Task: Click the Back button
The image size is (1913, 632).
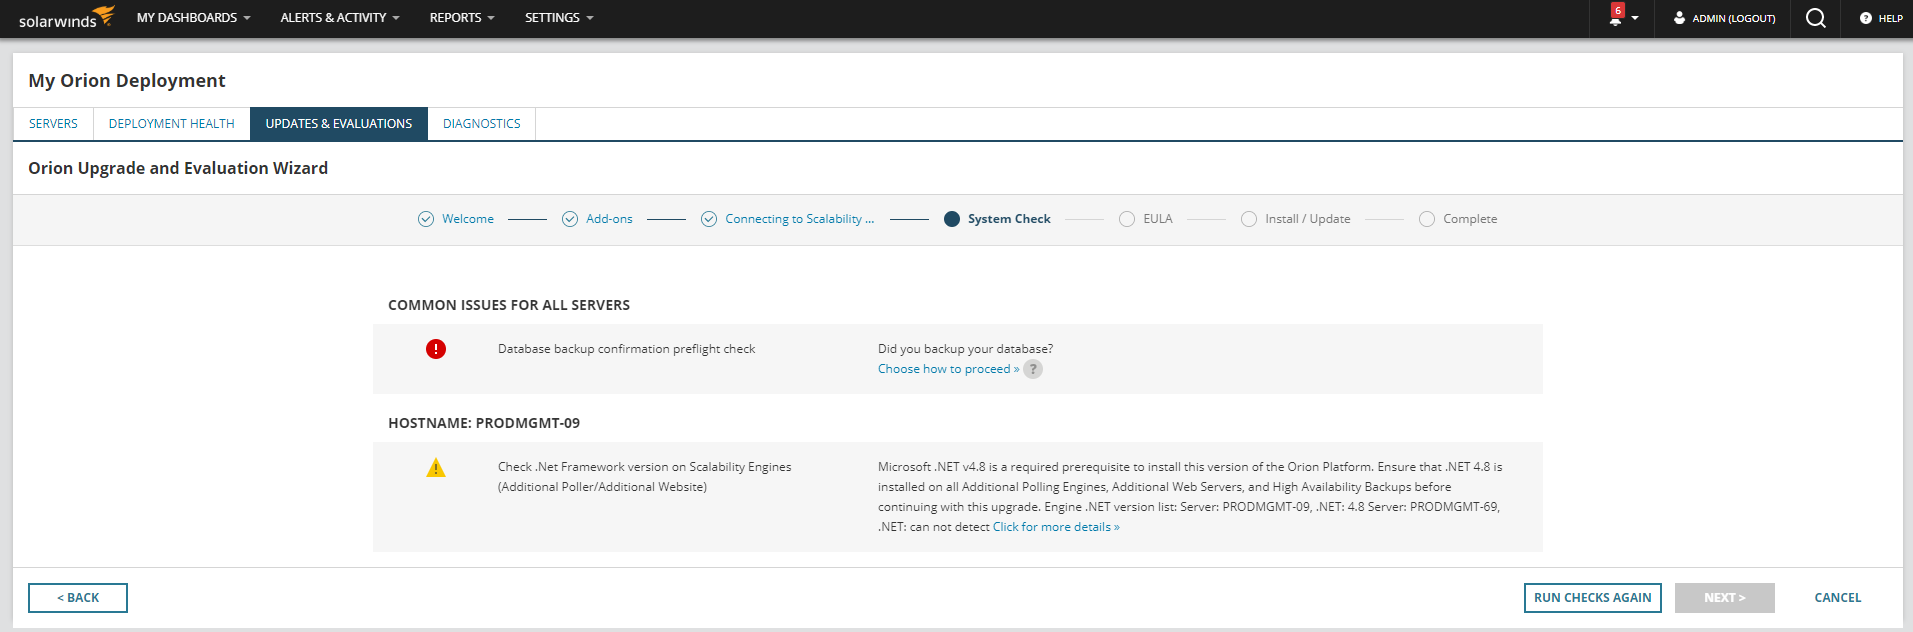Action: click(78, 598)
